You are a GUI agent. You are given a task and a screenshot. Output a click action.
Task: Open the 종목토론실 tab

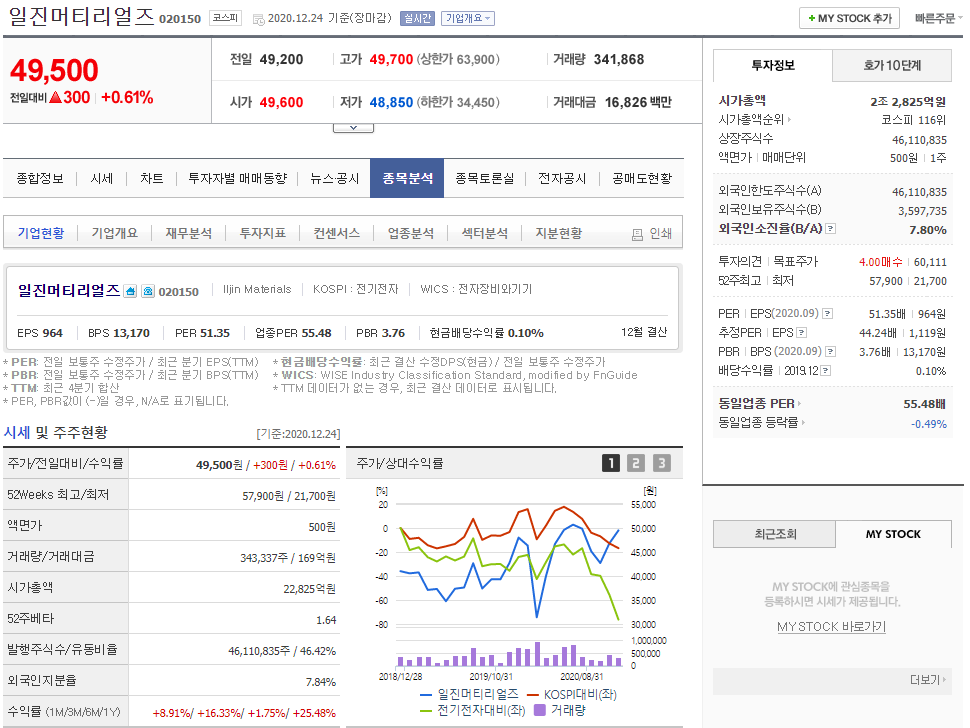pyautogui.click(x=484, y=179)
